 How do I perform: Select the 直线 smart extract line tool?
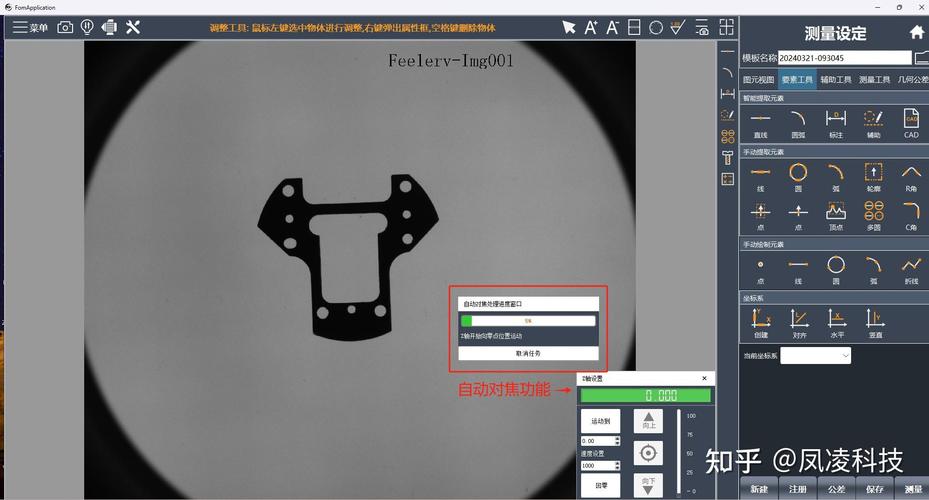coord(760,123)
